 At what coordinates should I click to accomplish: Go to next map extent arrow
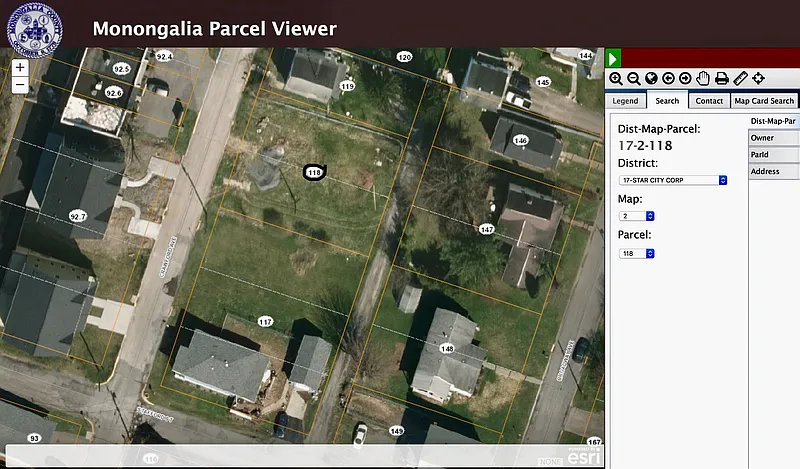pyautogui.click(x=685, y=78)
